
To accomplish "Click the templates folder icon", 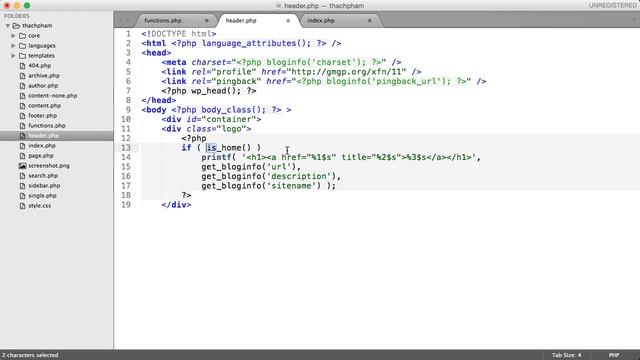I will pyautogui.click(x=22, y=56).
